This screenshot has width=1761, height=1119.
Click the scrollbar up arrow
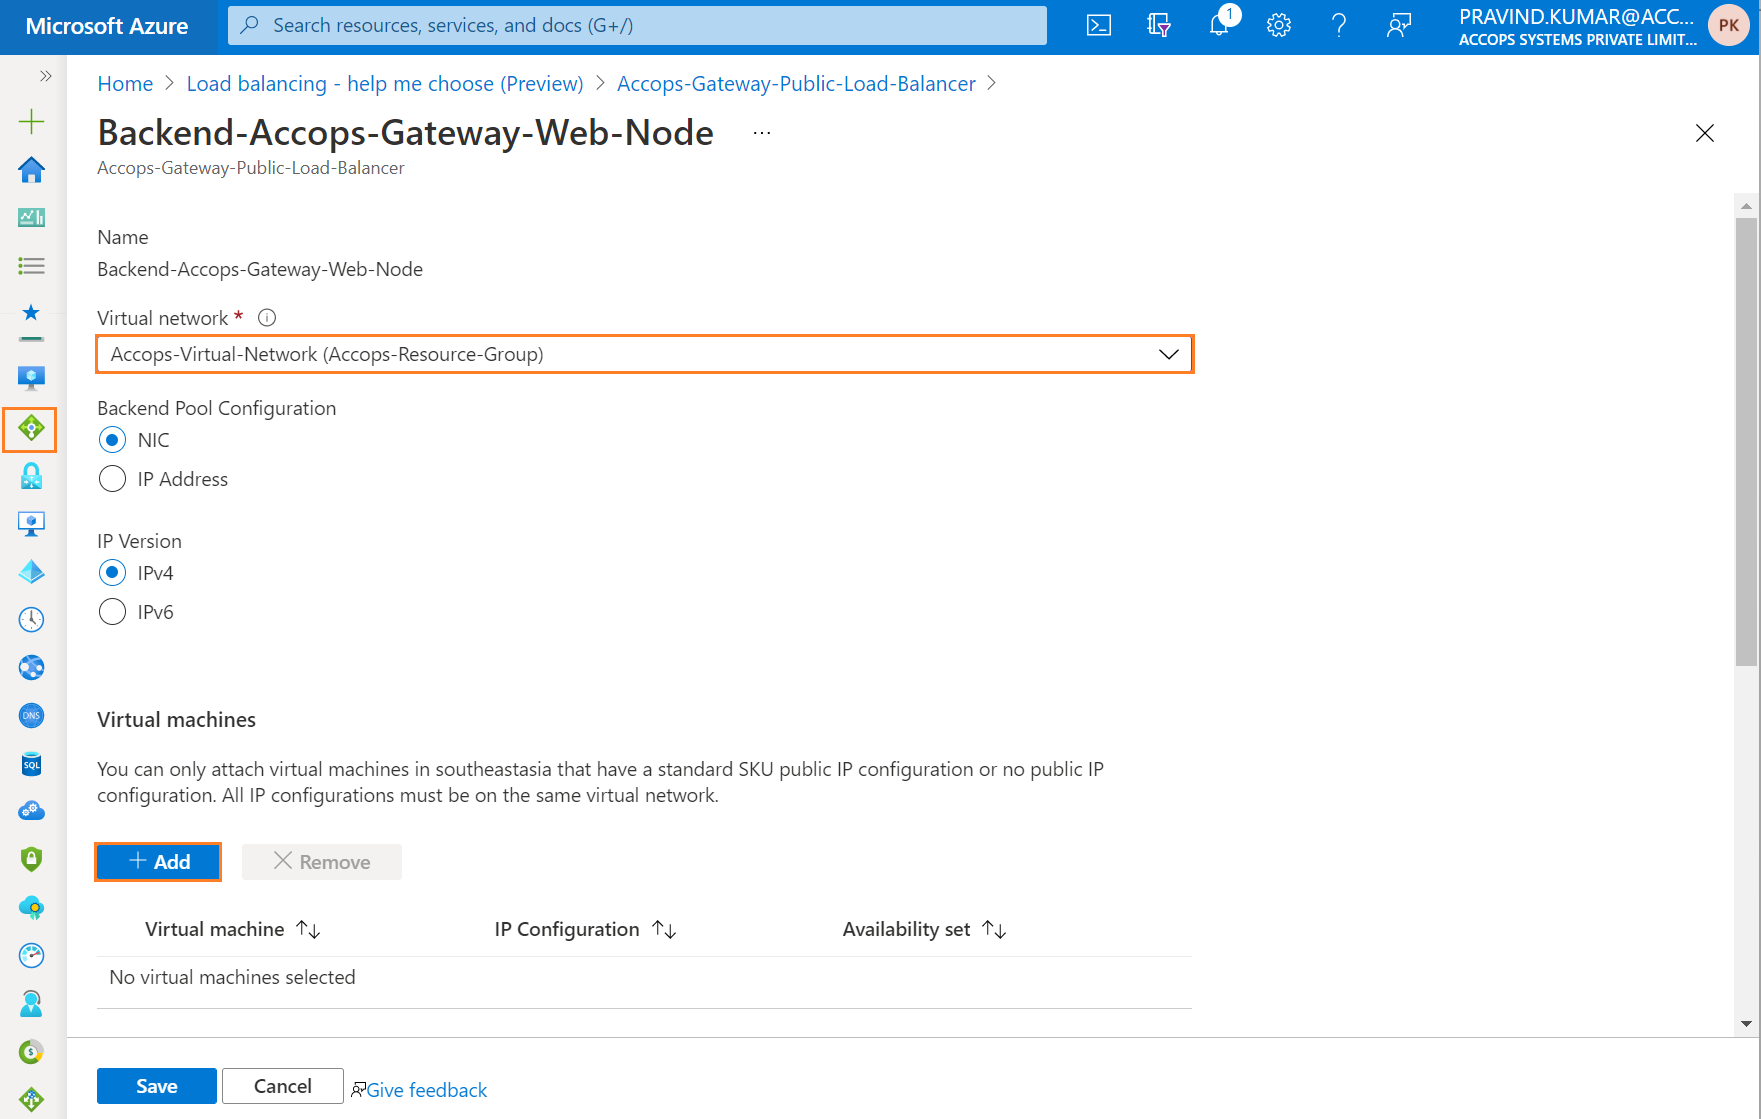click(1746, 206)
